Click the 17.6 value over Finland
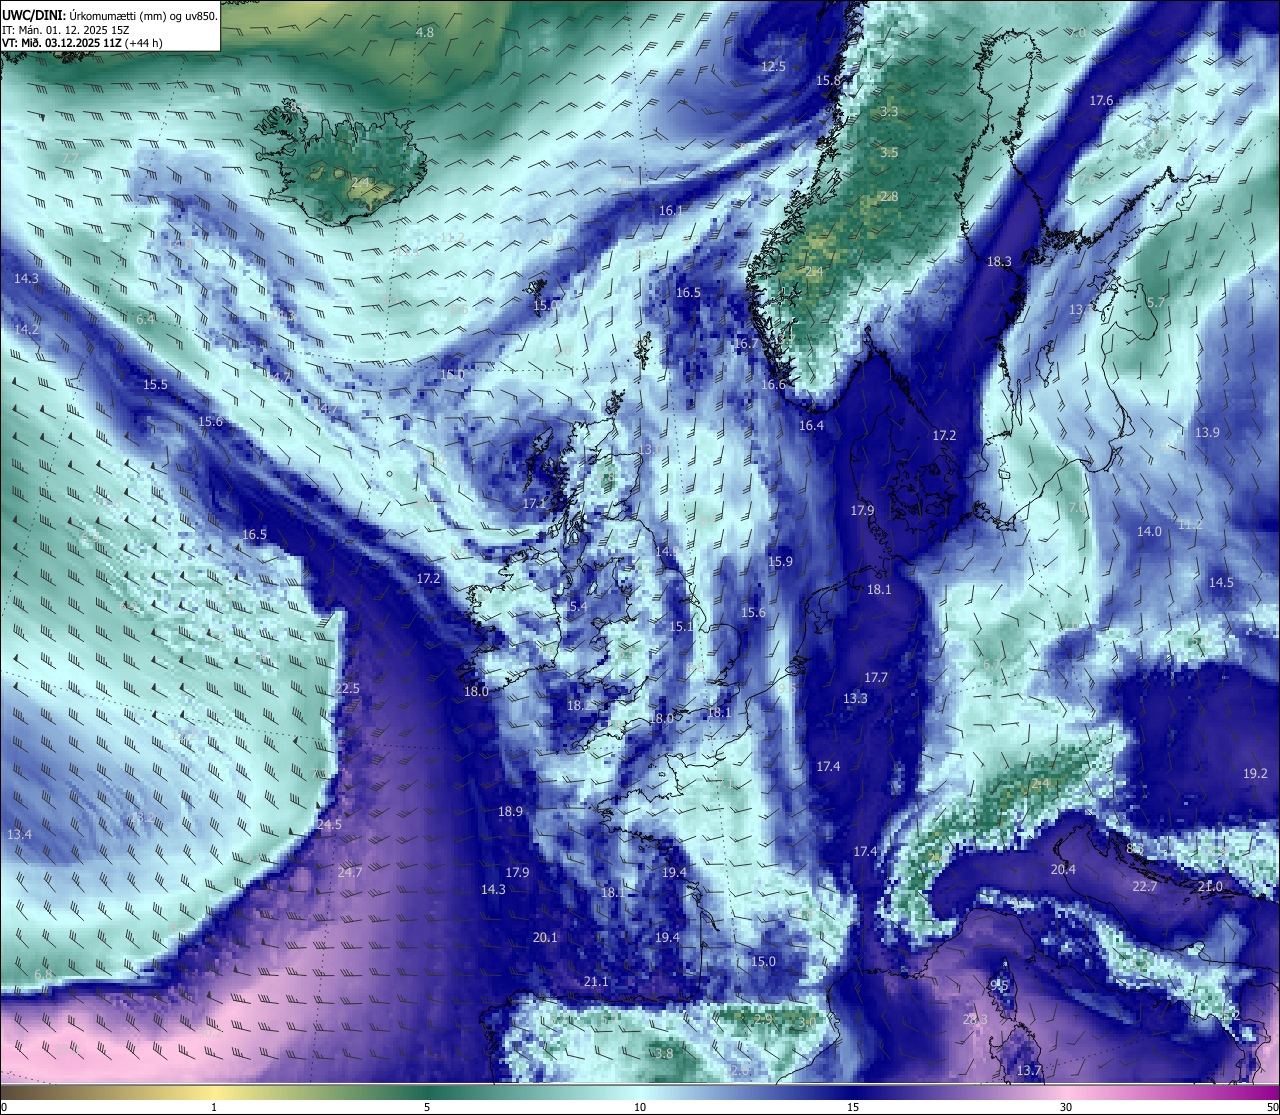This screenshot has width=1280, height=1115. (x=1101, y=101)
